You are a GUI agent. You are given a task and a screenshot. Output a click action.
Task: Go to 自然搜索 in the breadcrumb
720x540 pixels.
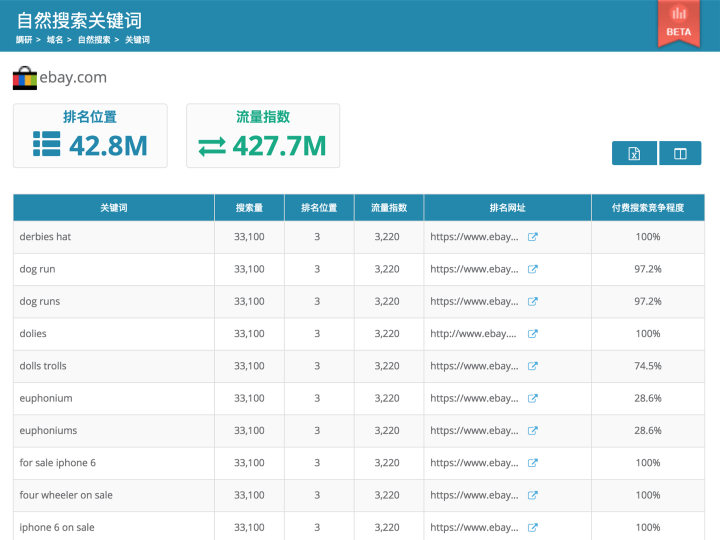click(94, 40)
